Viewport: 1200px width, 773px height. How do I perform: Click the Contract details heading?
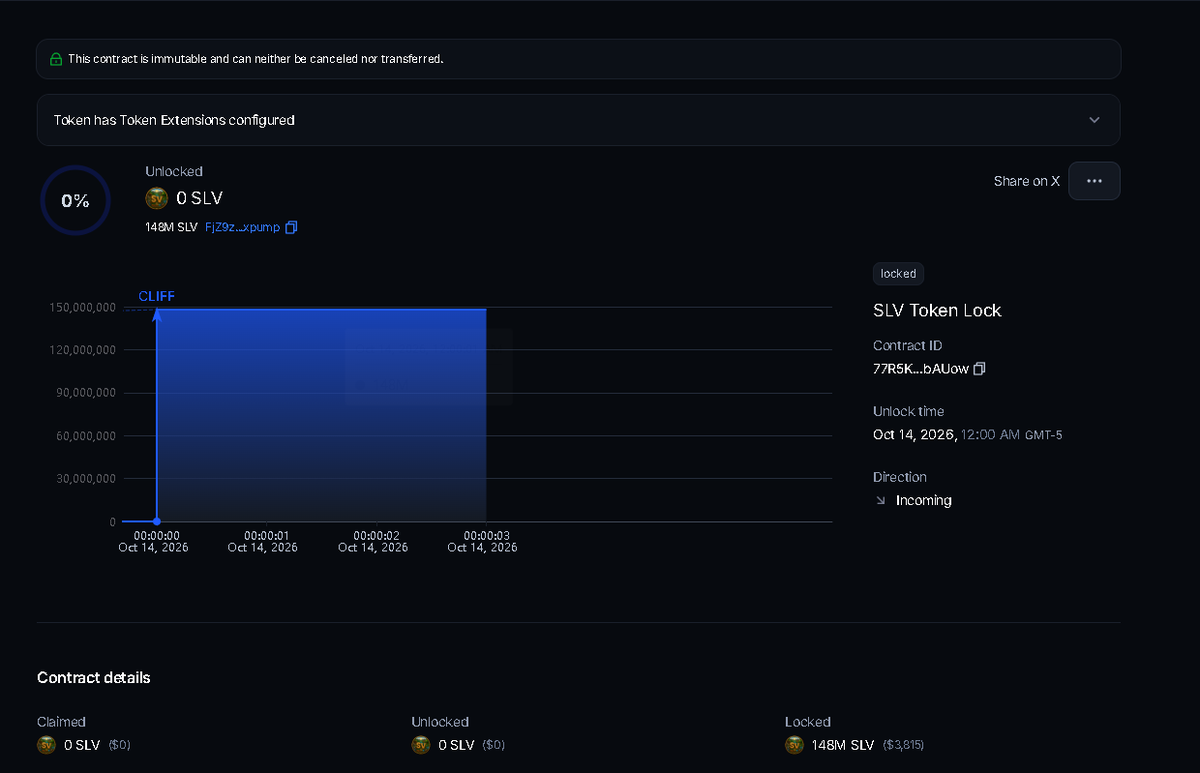point(94,678)
